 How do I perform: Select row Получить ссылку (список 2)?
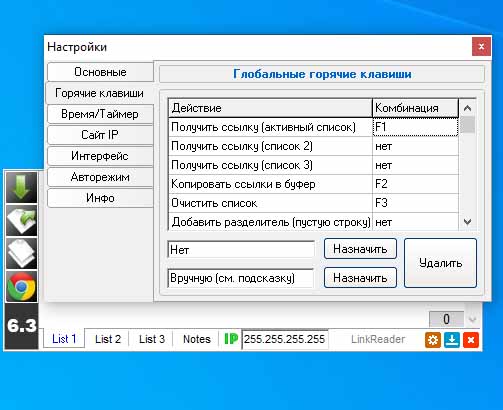point(313,146)
